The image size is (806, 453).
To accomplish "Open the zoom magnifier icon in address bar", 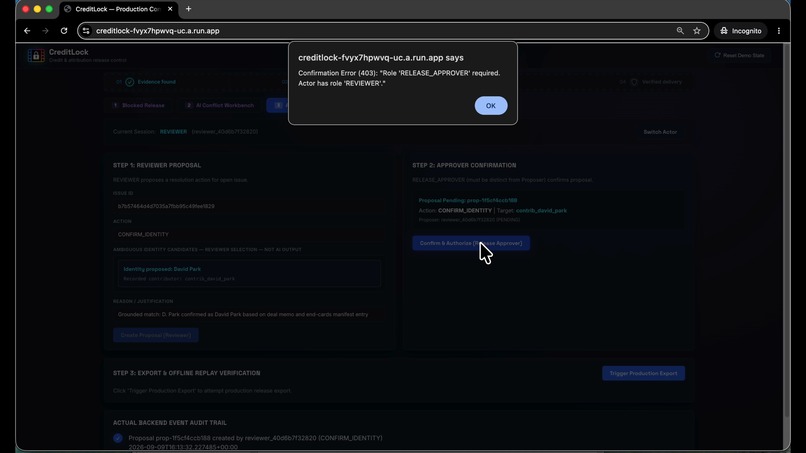I will [x=680, y=31].
